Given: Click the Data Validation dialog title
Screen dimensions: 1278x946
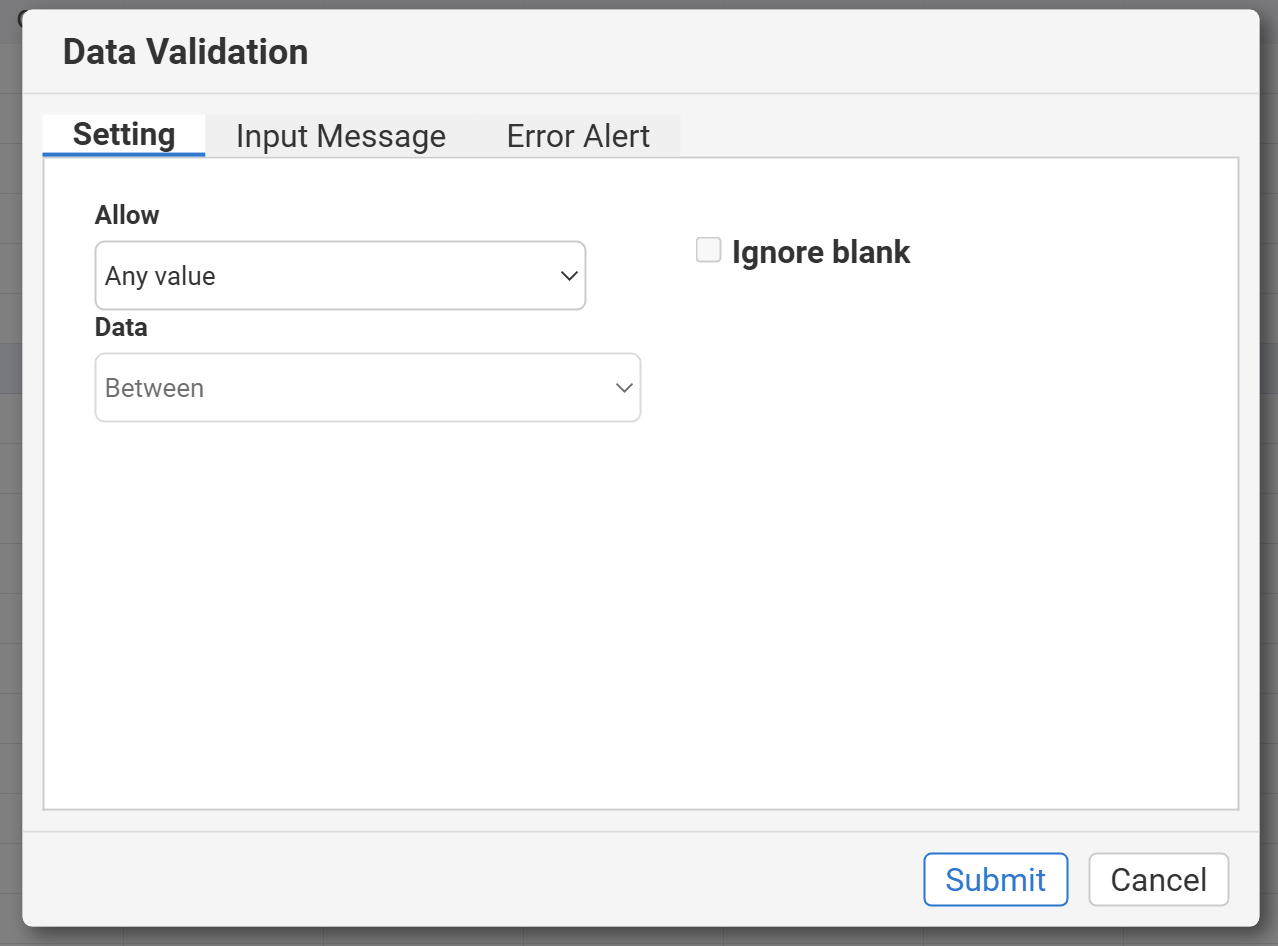Looking at the screenshot, I should point(186,52).
